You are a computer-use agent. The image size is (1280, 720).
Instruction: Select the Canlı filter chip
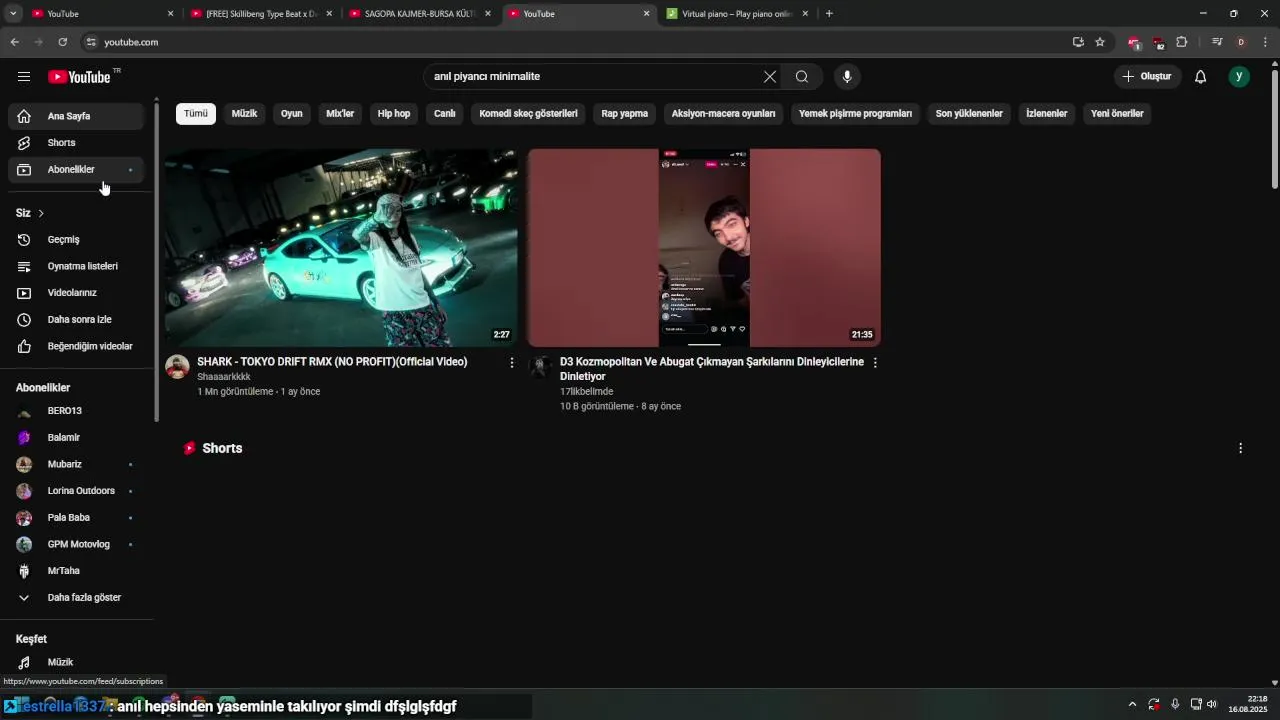445,114
